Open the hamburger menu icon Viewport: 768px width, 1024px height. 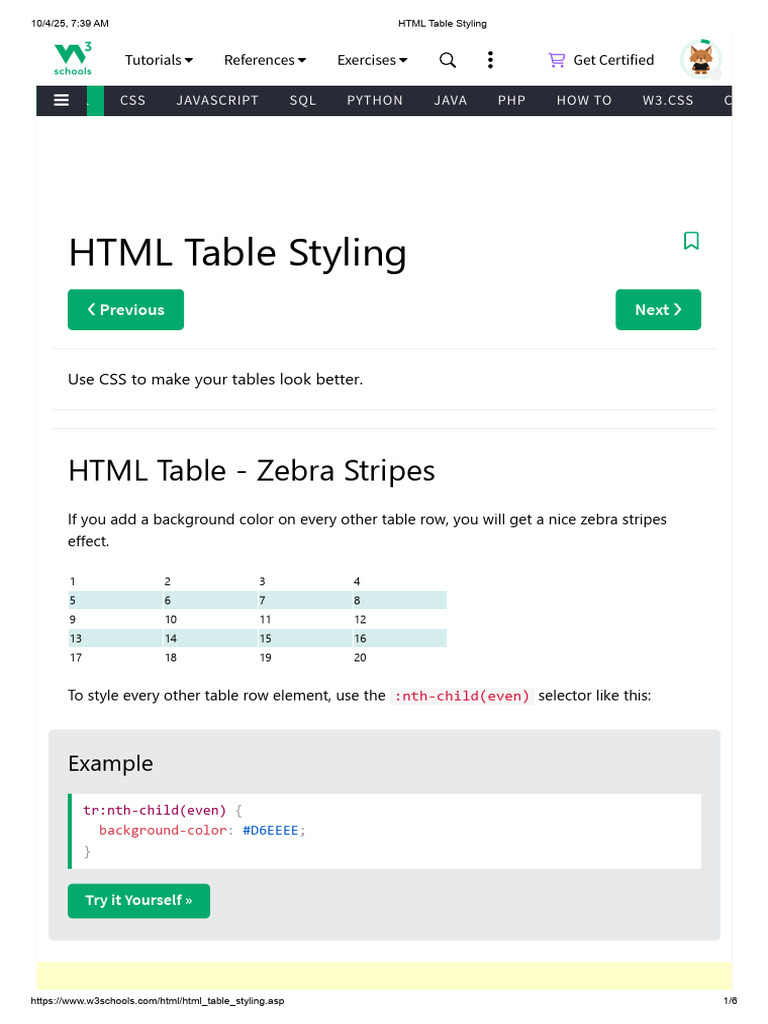(61, 101)
